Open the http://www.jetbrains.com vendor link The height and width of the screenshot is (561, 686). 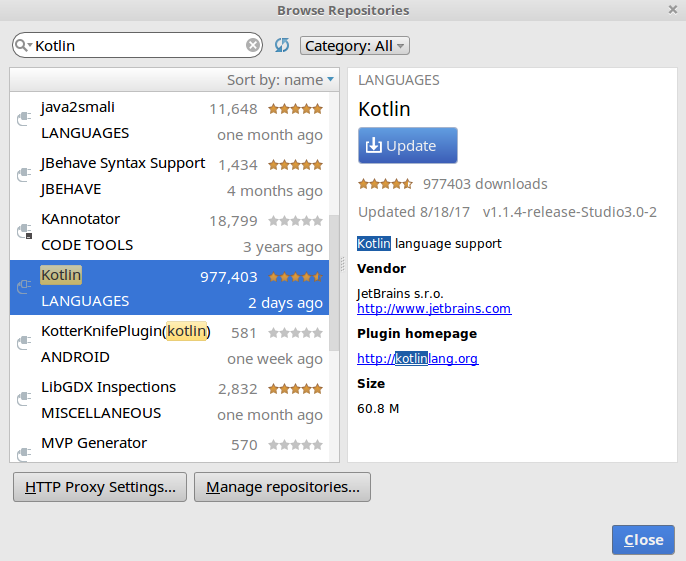click(434, 309)
